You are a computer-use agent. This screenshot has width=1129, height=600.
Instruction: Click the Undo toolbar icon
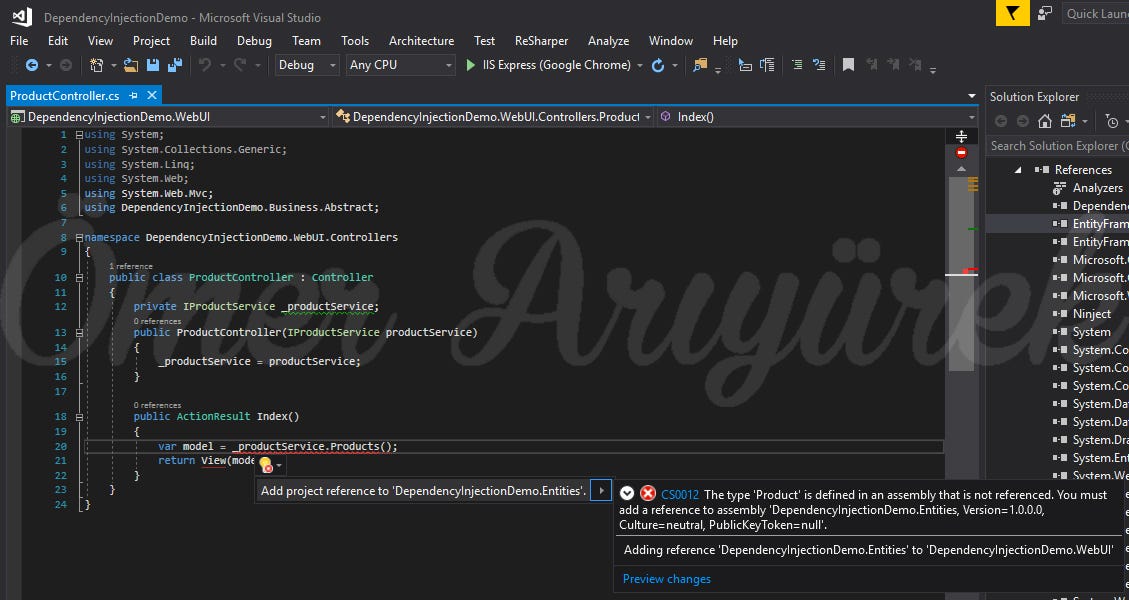[205, 65]
